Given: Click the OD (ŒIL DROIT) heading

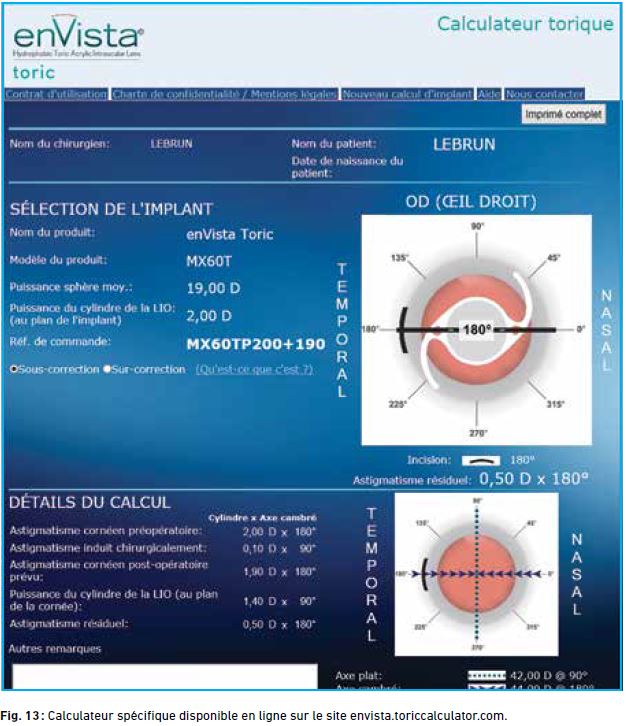Looking at the screenshot, I should (x=471, y=202).
